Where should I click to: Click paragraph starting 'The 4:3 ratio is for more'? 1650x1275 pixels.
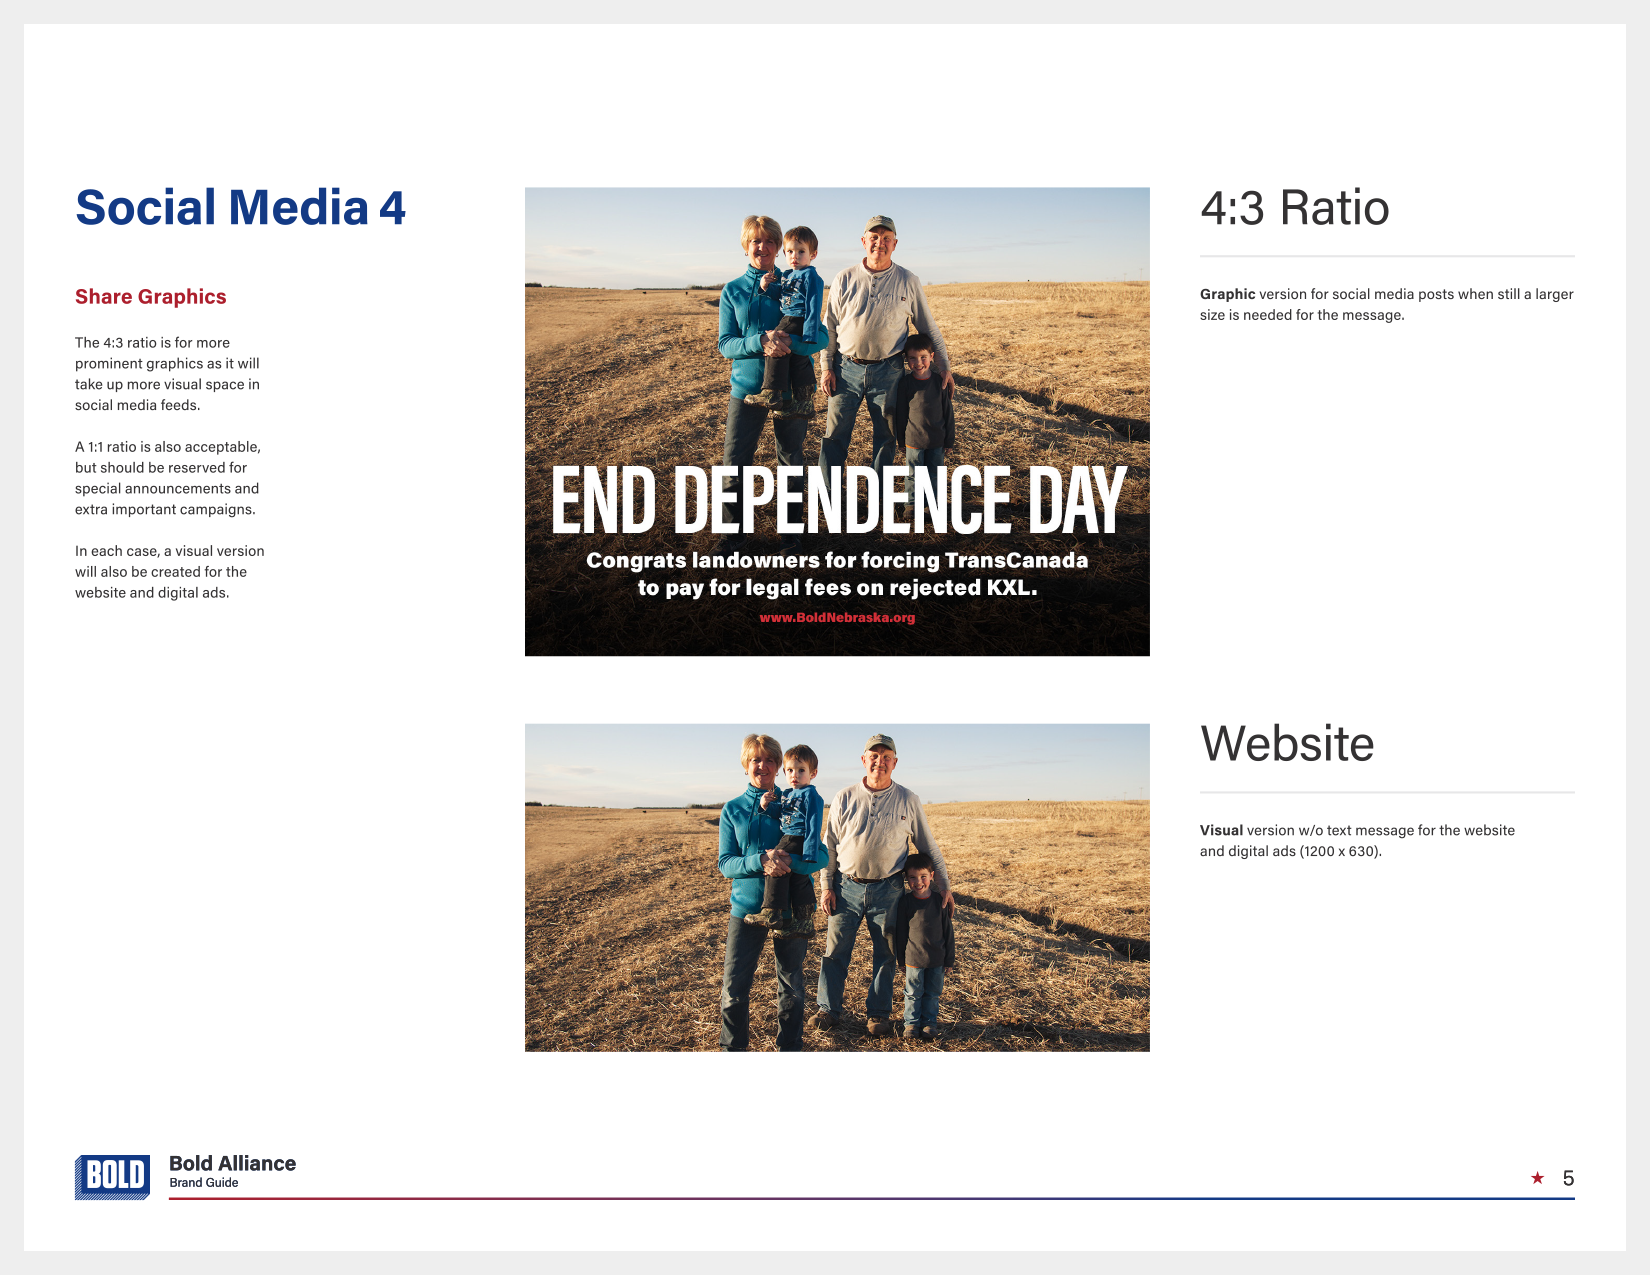click(x=167, y=374)
